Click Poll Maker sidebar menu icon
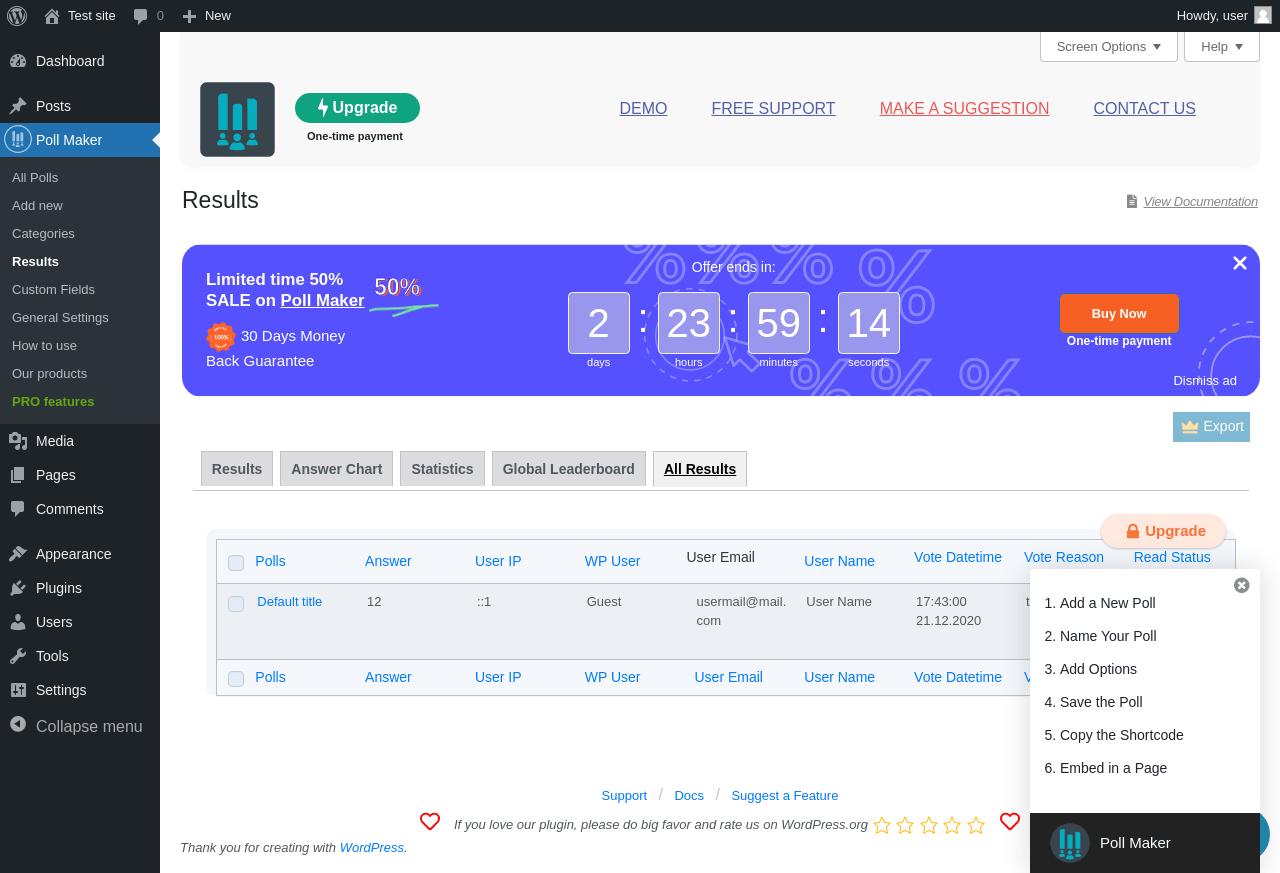 [x=18, y=139]
